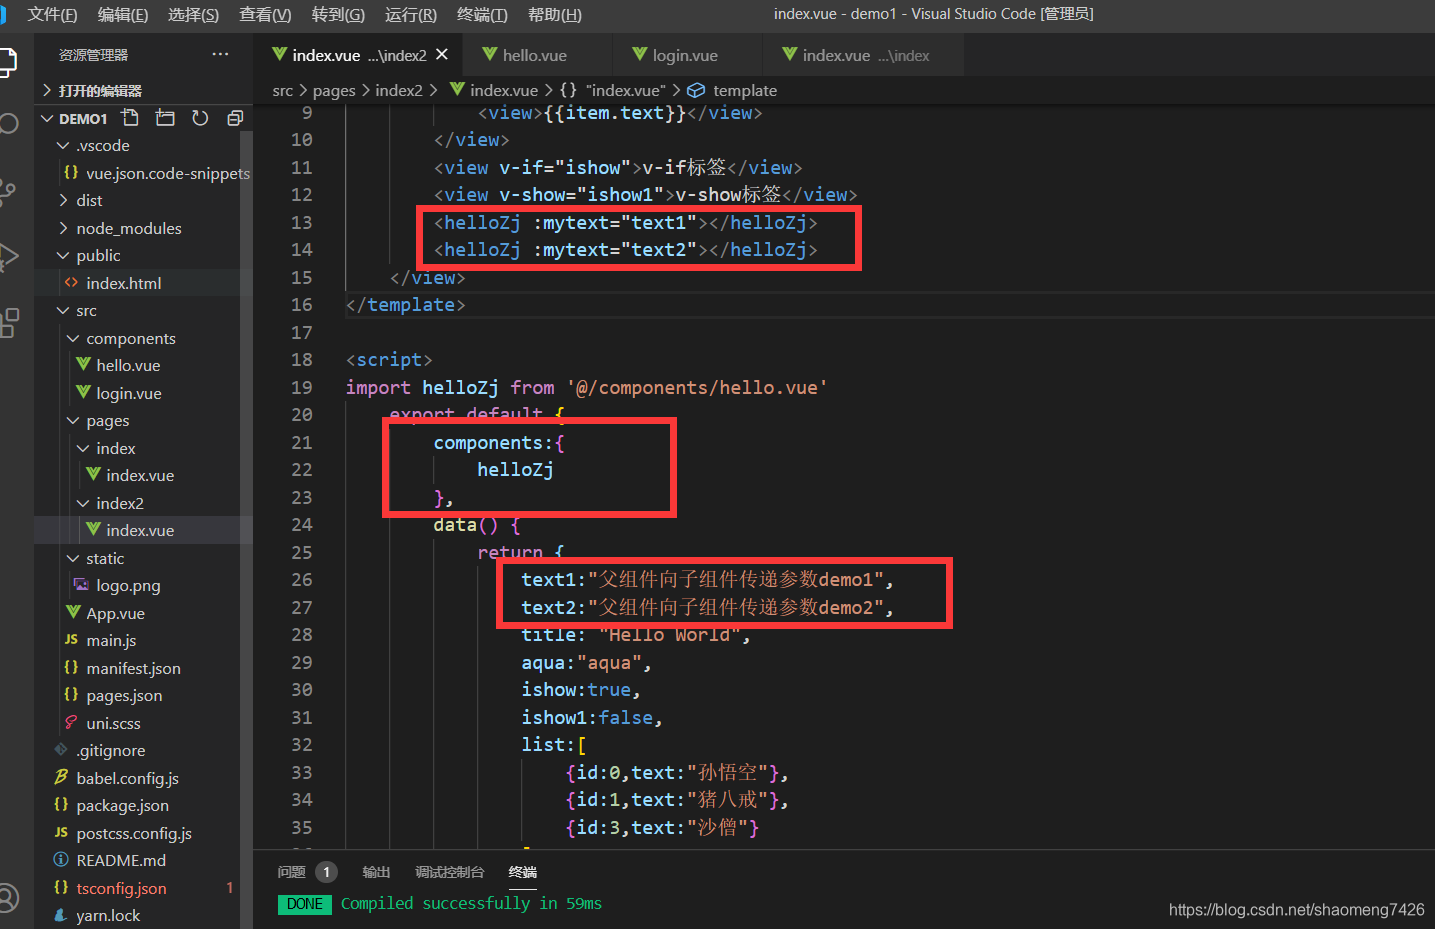Click "index.vue" braces breadcrumb item
The image size is (1435, 929).
click(612, 90)
